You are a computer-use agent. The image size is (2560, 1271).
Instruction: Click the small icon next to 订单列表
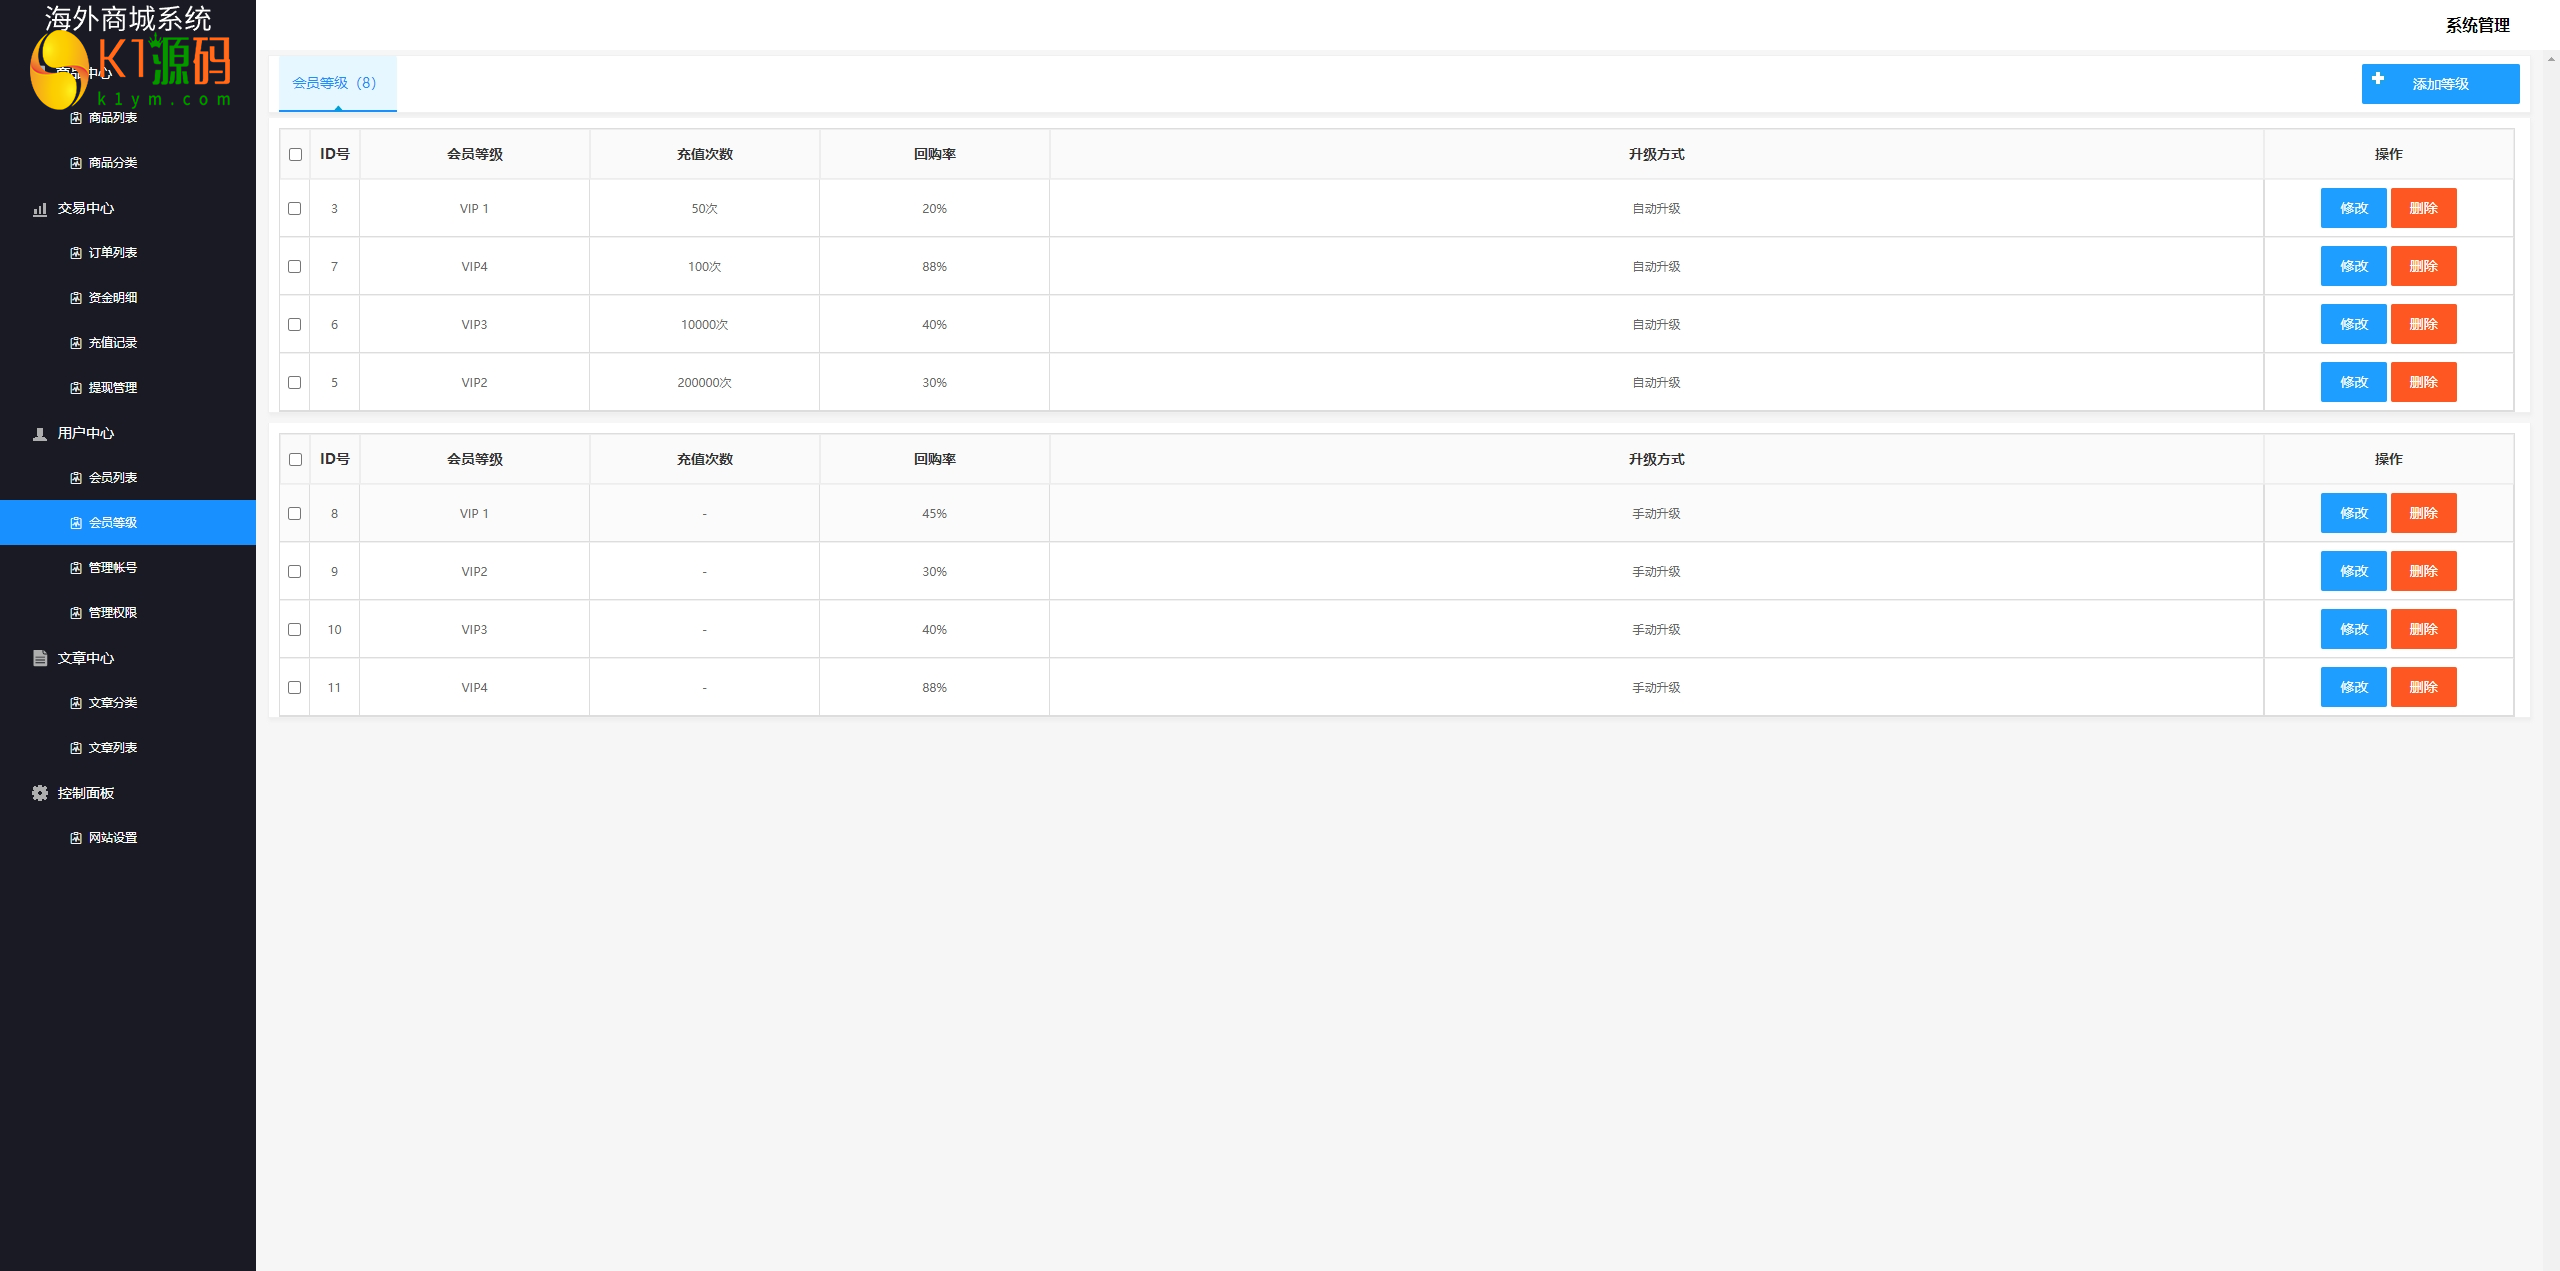(x=76, y=253)
